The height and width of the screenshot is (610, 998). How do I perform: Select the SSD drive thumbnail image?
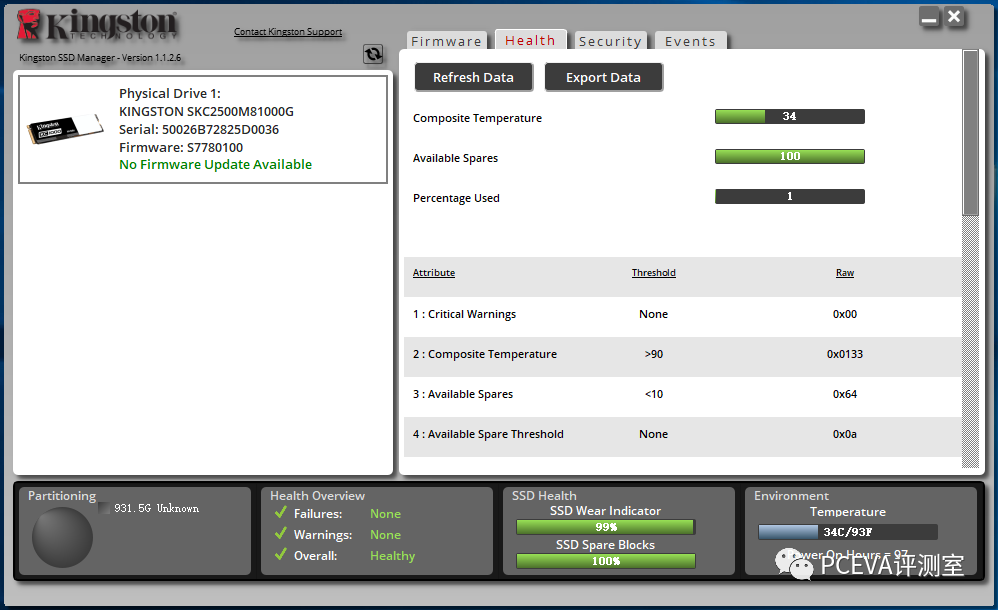pyautogui.click(x=65, y=129)
